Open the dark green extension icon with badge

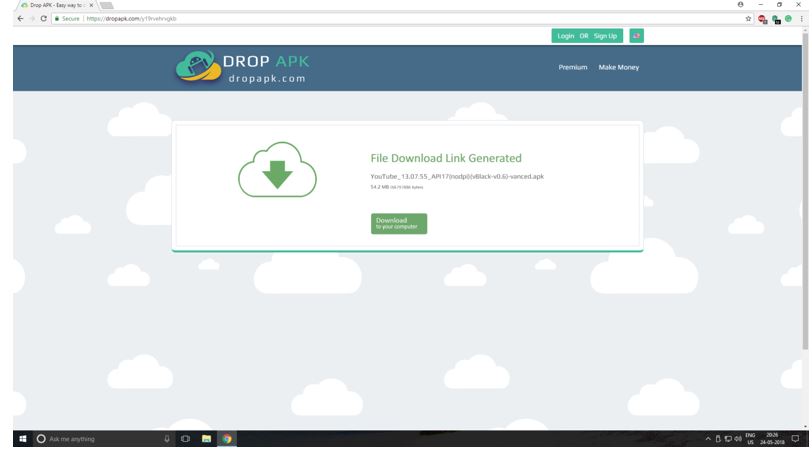tap(776, 20)
